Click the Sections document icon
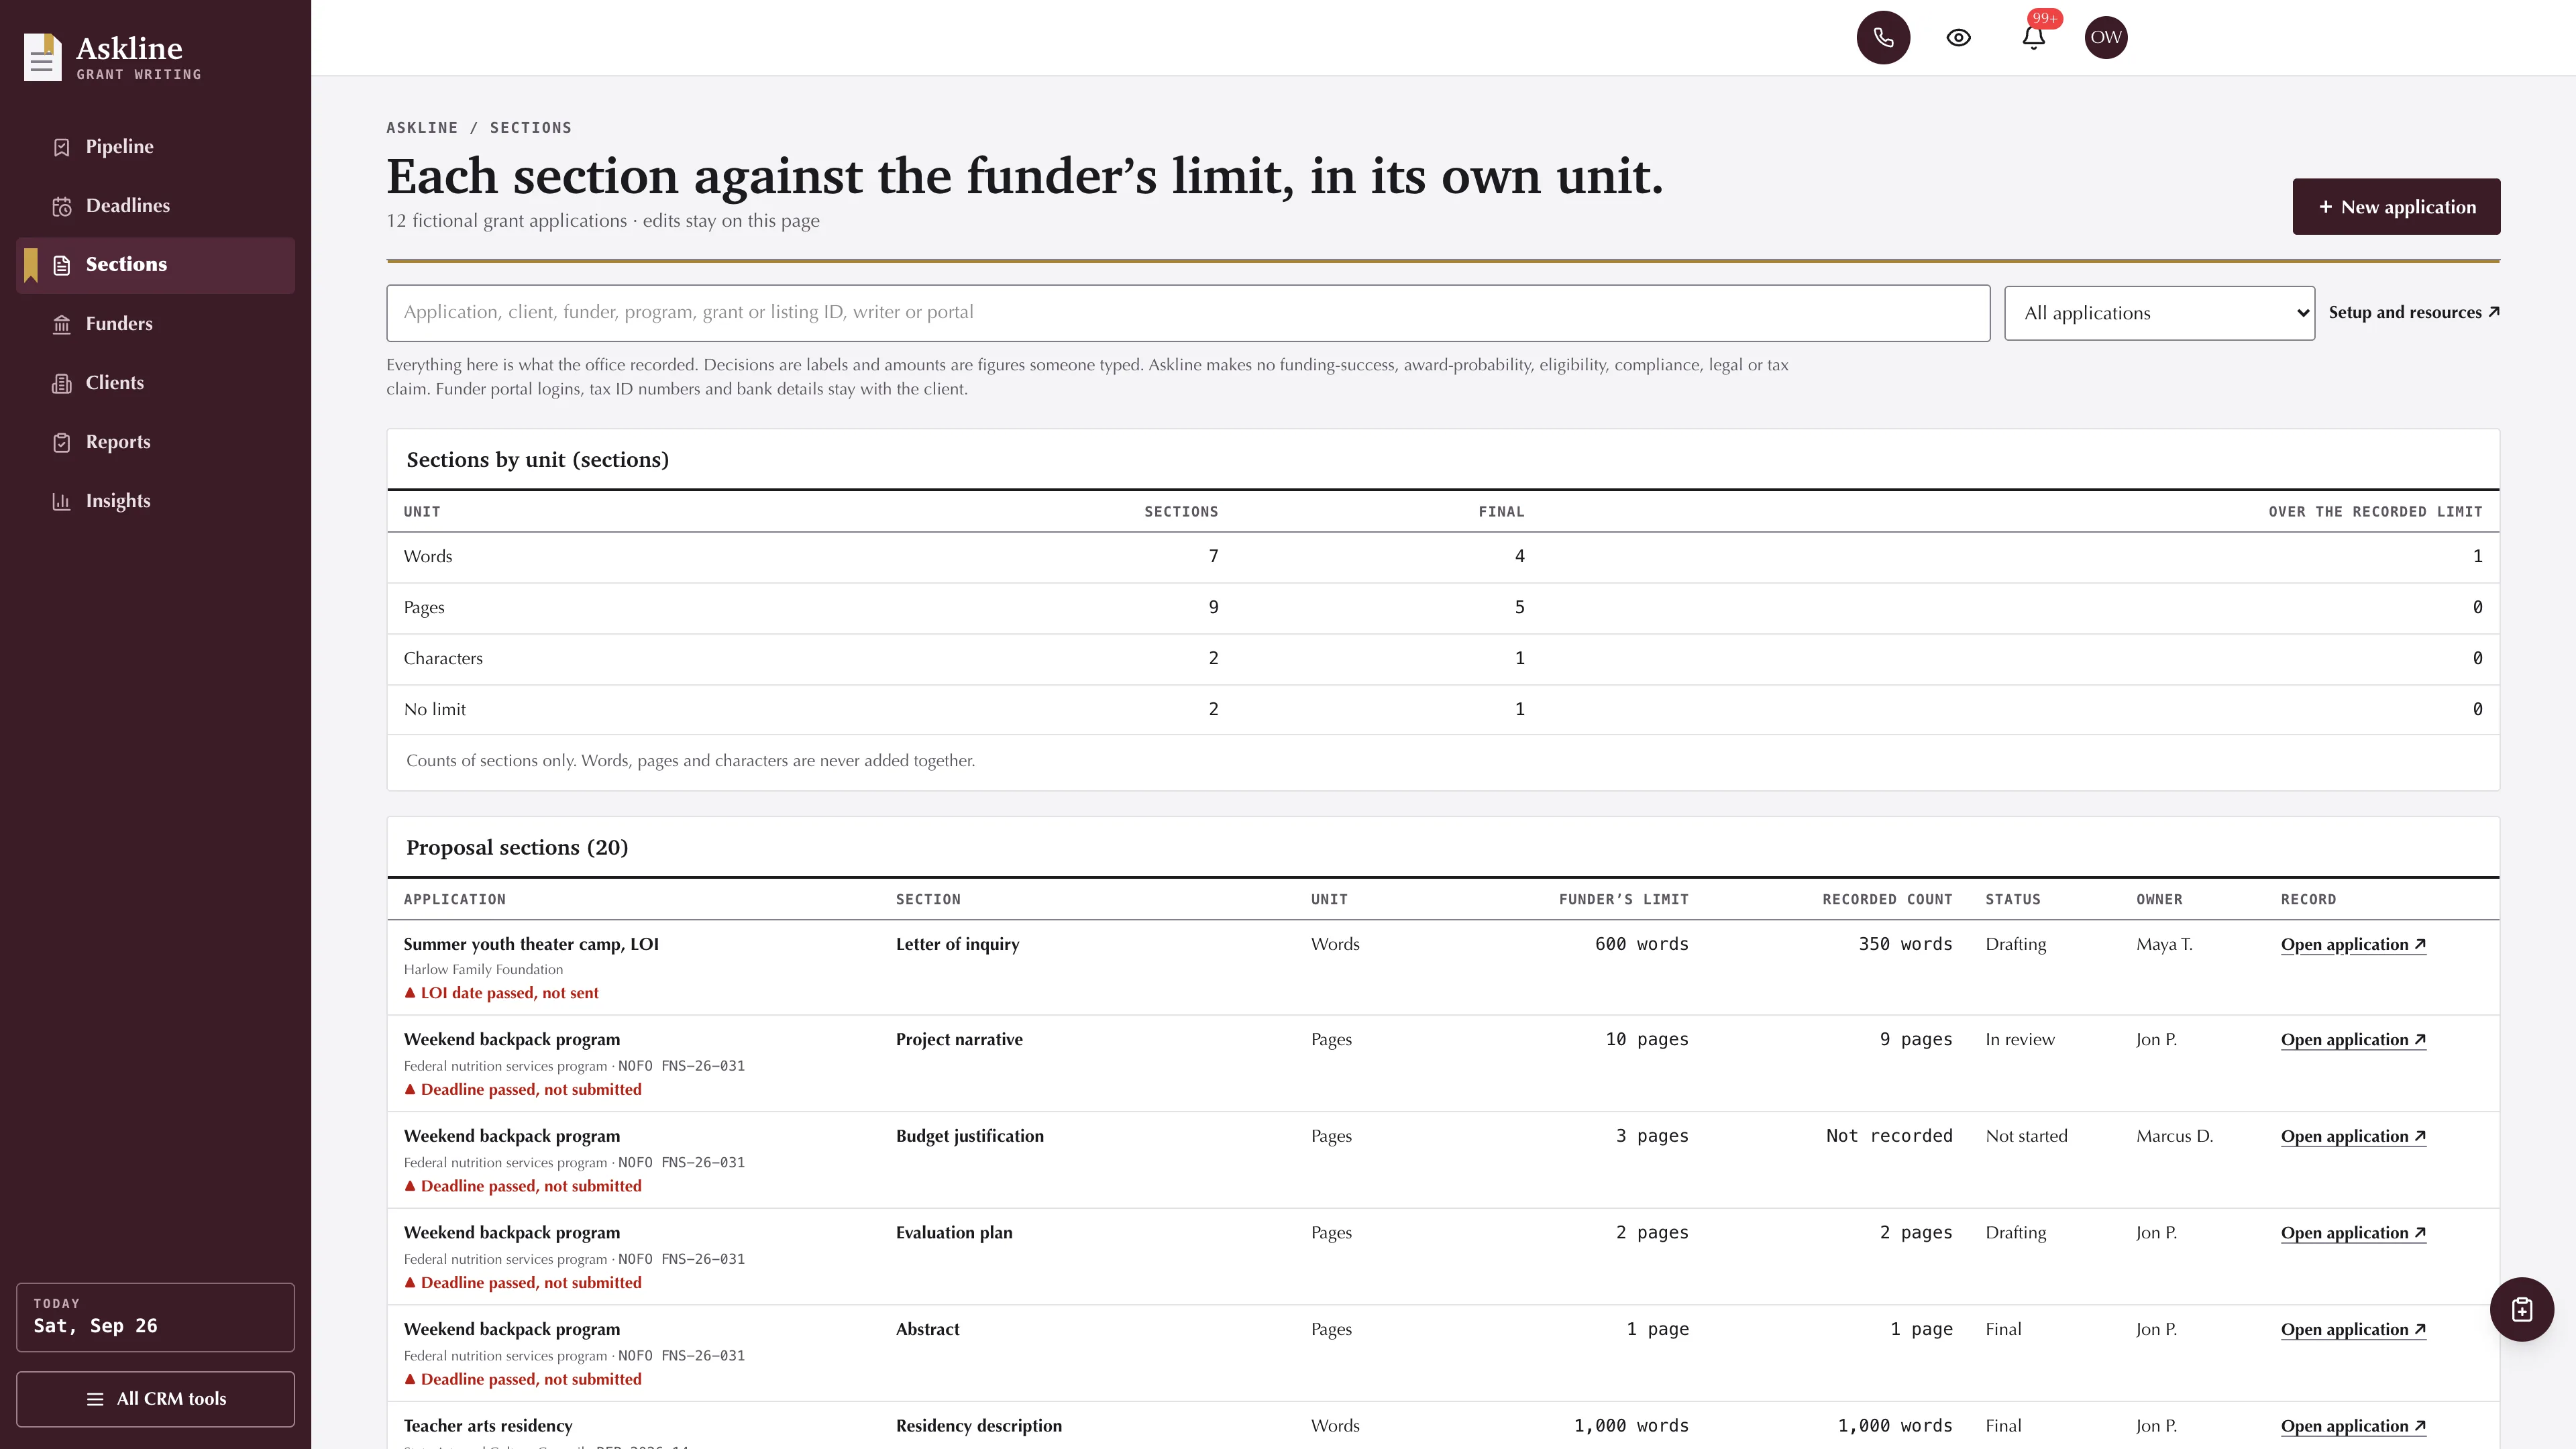The height and width of the screenshot is (1449, 2576). pos(62,265)
